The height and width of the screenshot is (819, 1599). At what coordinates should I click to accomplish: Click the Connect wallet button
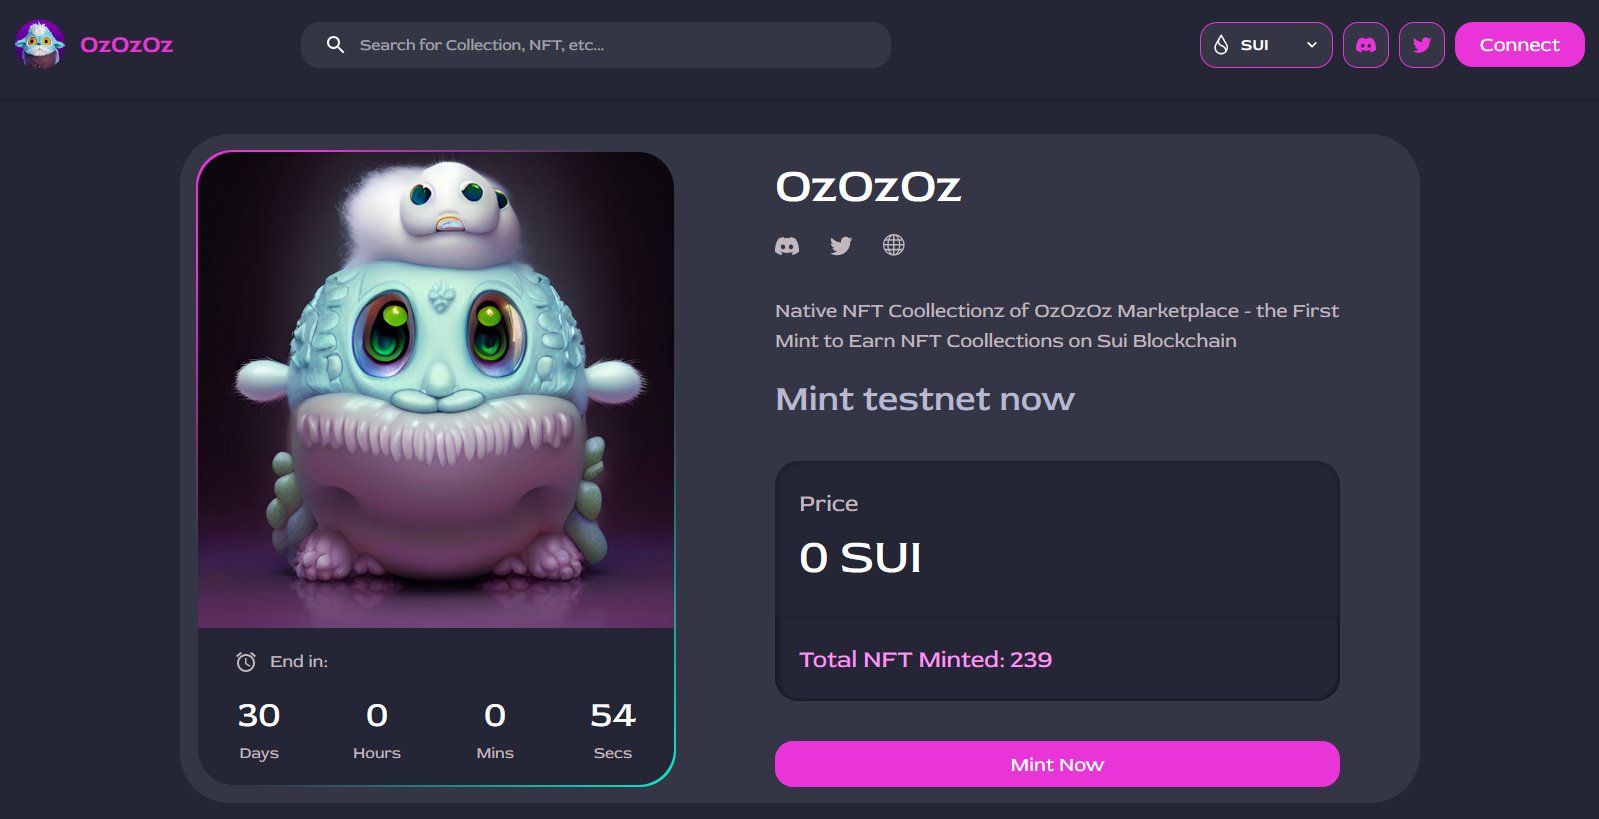pyautogui.click(x=1519, y=45)
